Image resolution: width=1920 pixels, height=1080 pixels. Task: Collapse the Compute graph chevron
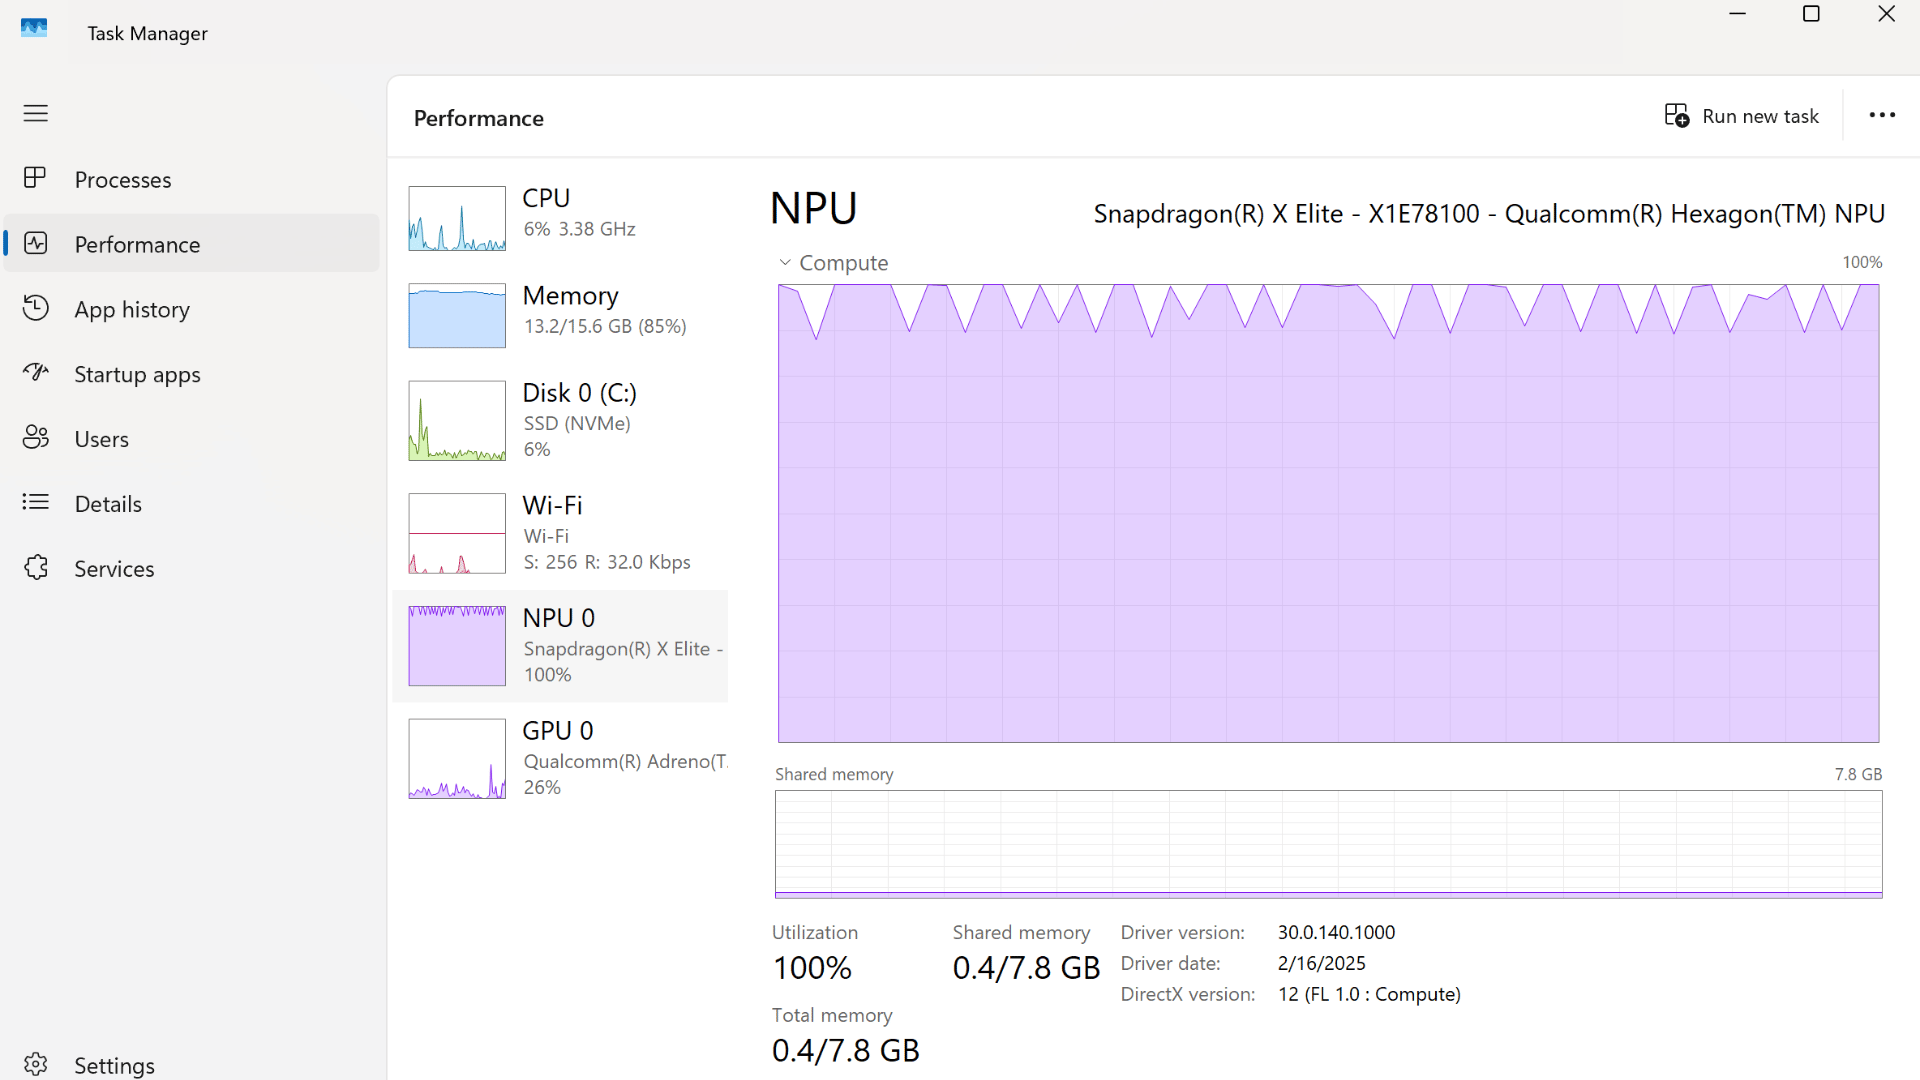(785, 263)
